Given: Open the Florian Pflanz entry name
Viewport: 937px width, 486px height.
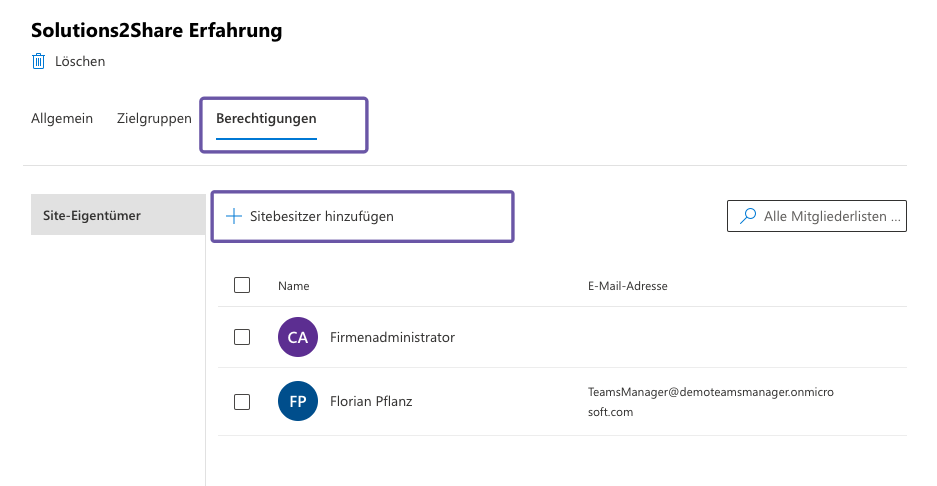Looking at the screenshot, I should 371,401.
